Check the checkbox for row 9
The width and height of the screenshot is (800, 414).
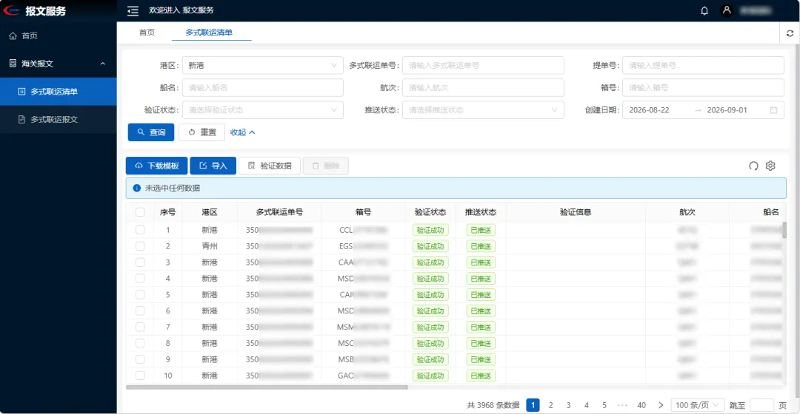[140, 359]
